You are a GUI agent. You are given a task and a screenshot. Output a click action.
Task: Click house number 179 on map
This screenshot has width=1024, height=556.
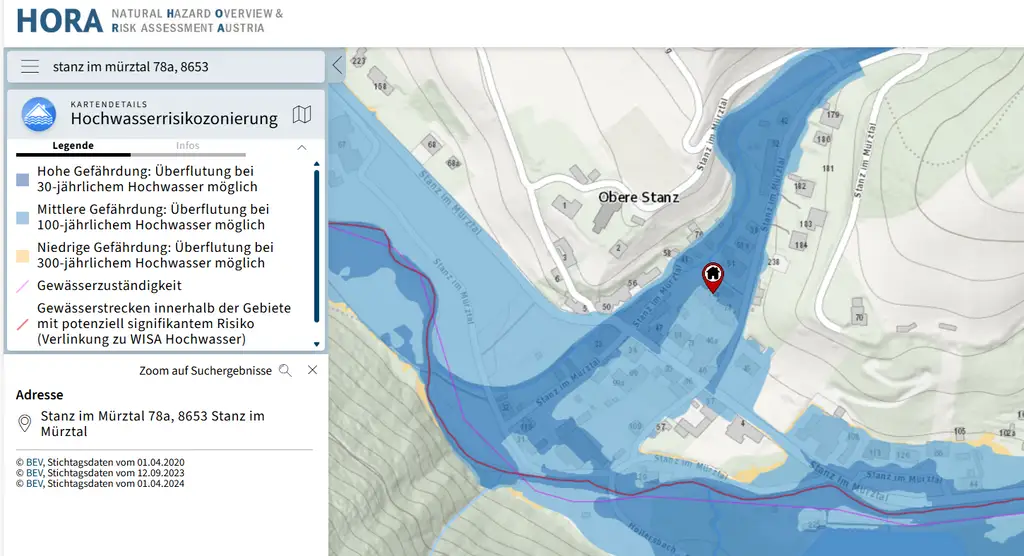[833, 115]
